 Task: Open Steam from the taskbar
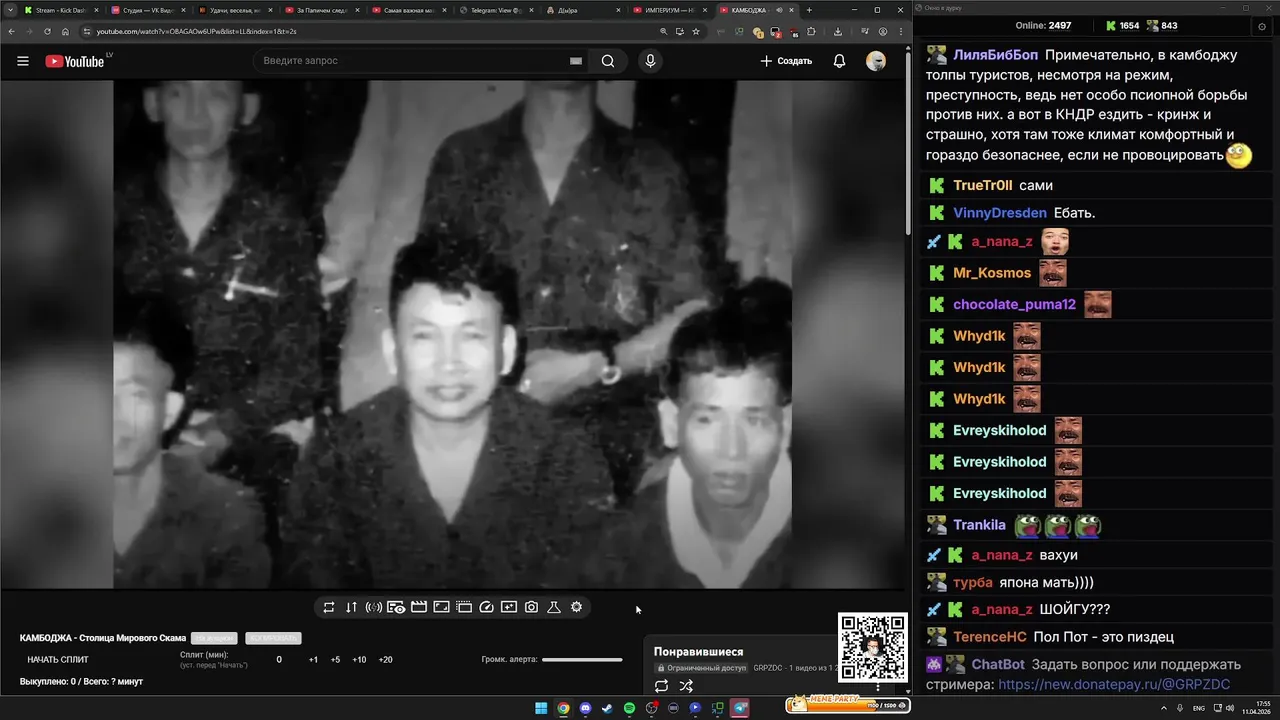point(607,708)
